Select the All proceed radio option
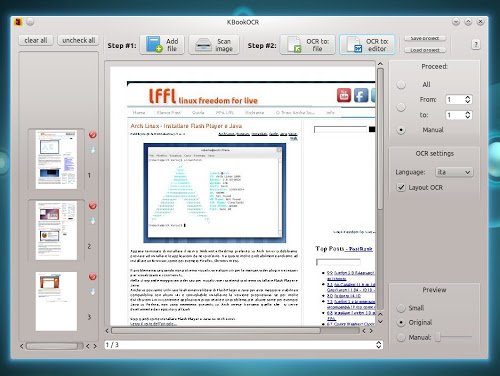500x376 pixels. (x=401, y=85)
